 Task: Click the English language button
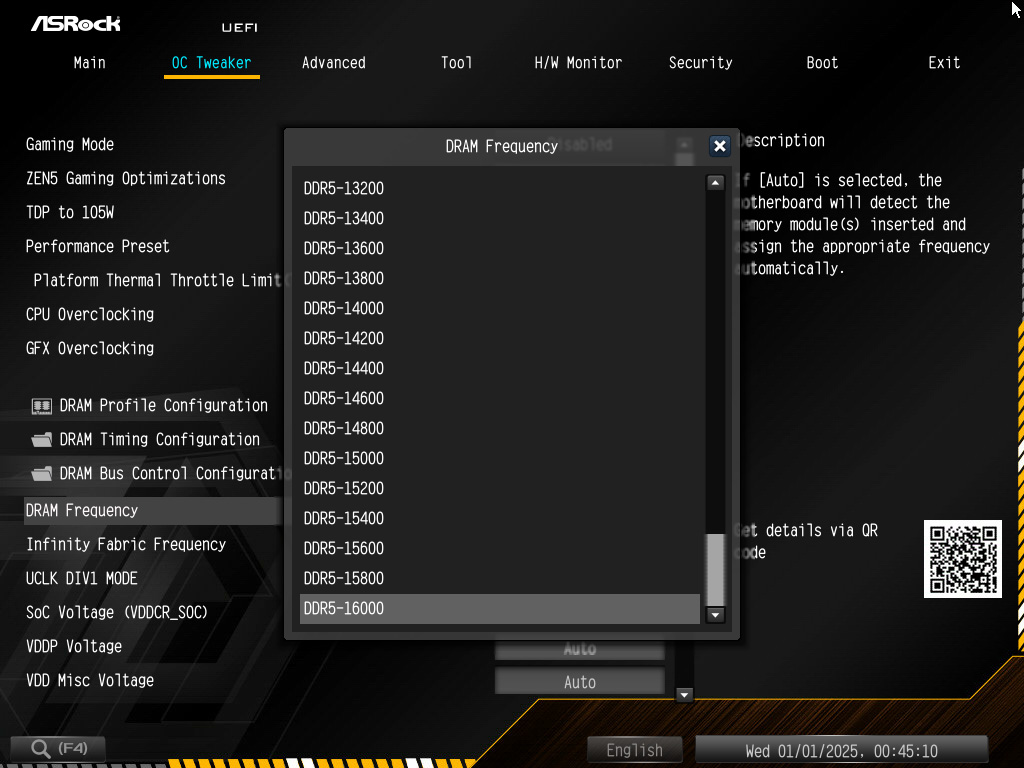click(x=634, y=750)
